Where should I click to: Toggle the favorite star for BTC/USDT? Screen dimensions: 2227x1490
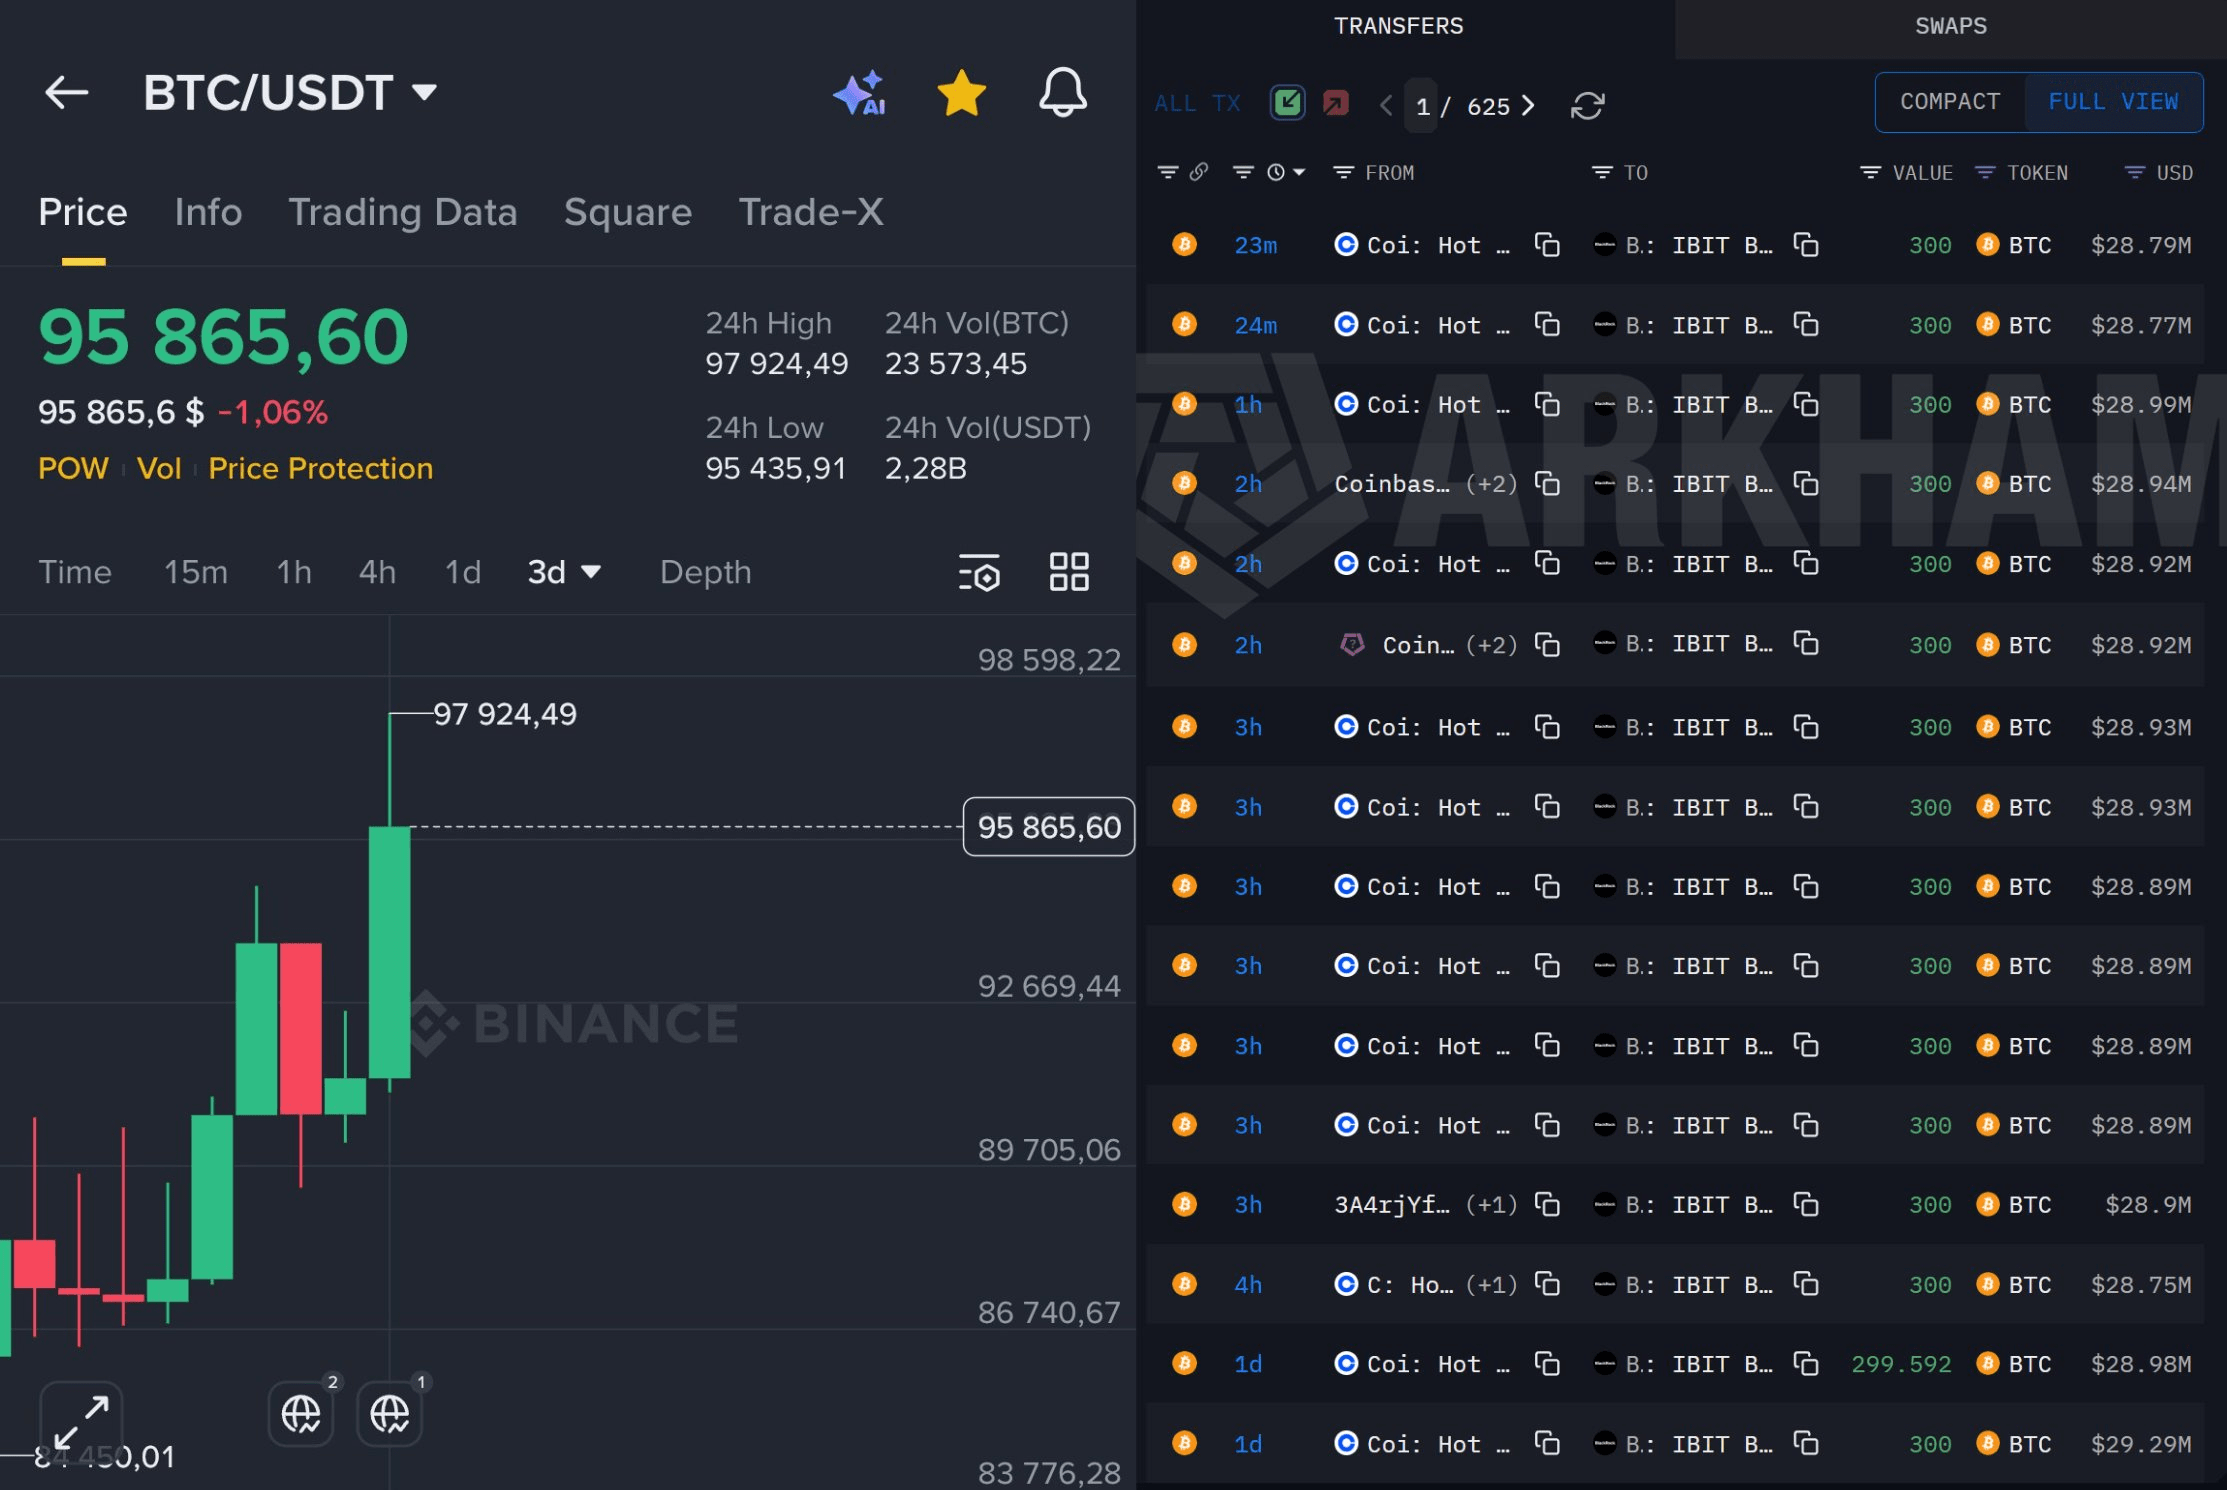click(961, 93)
